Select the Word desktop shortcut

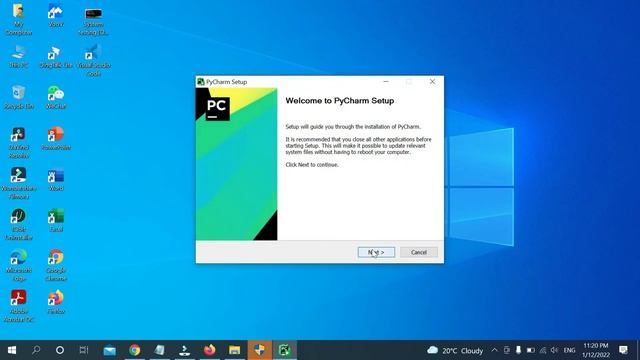(56, 179)
